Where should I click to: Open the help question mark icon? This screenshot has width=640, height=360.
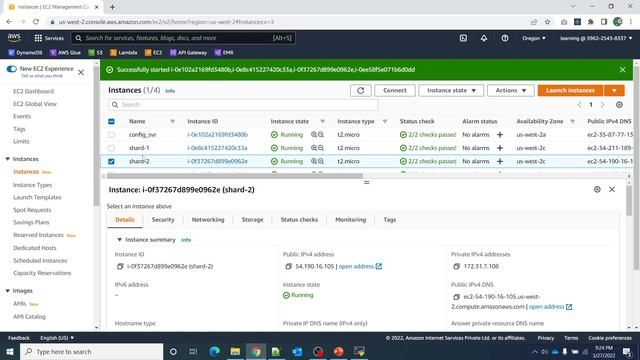[505, 38]
